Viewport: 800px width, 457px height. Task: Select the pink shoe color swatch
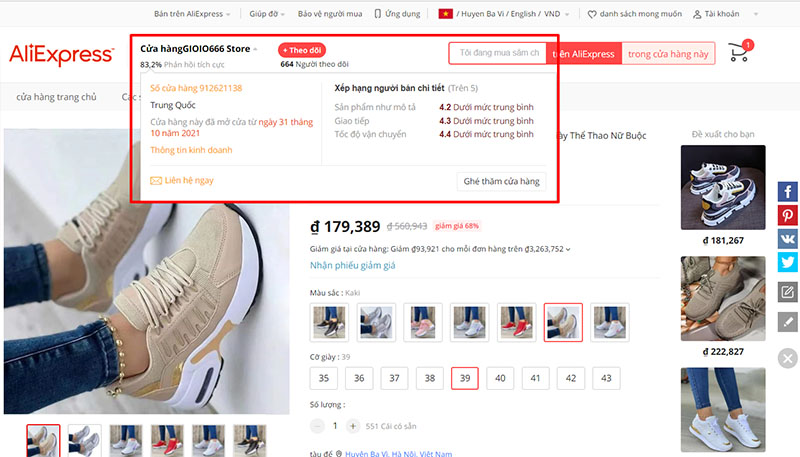coord(423,322)
